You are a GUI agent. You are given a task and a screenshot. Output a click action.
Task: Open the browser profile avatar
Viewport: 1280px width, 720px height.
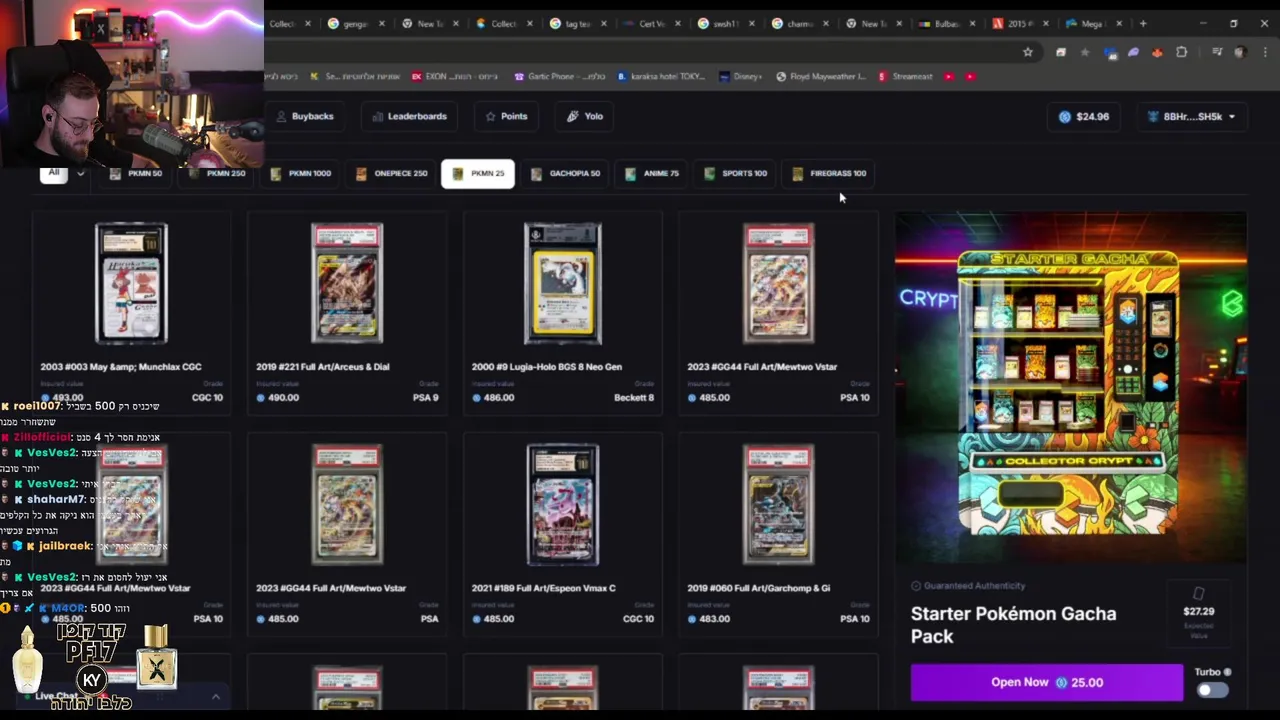click(1240, 52)
